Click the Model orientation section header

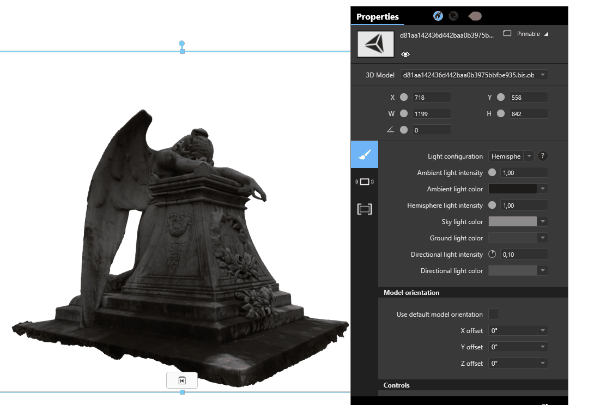473,292
